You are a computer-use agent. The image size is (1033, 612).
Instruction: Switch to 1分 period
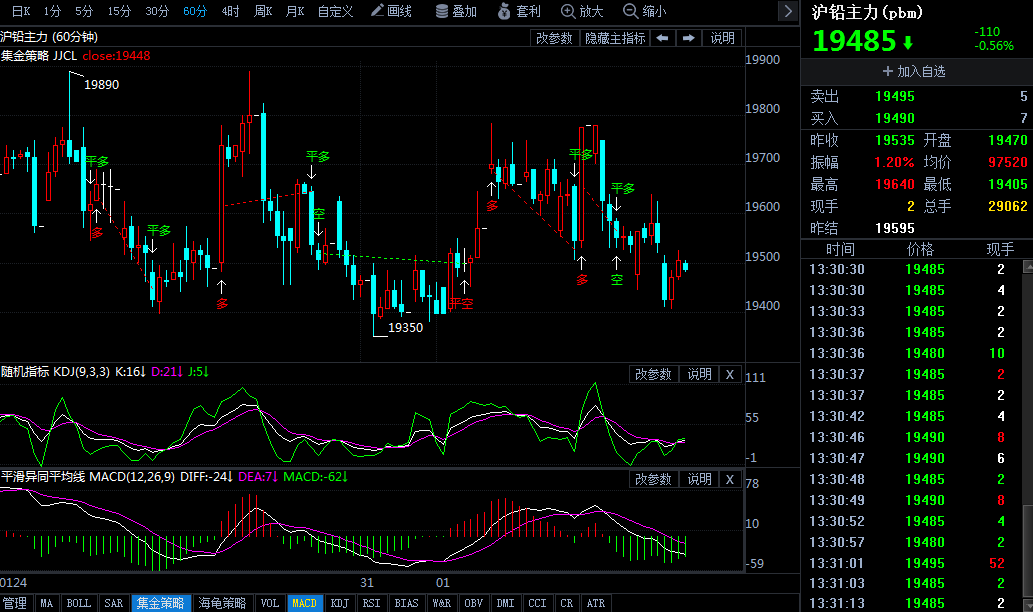pos(52,11)
